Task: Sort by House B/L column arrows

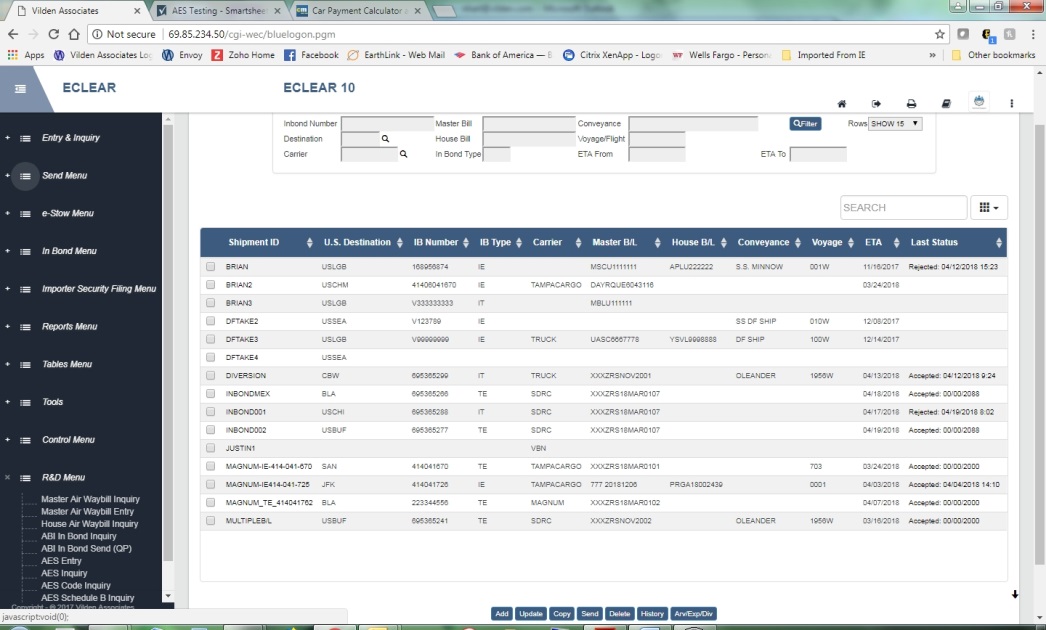Action: [x=724, y=243]
